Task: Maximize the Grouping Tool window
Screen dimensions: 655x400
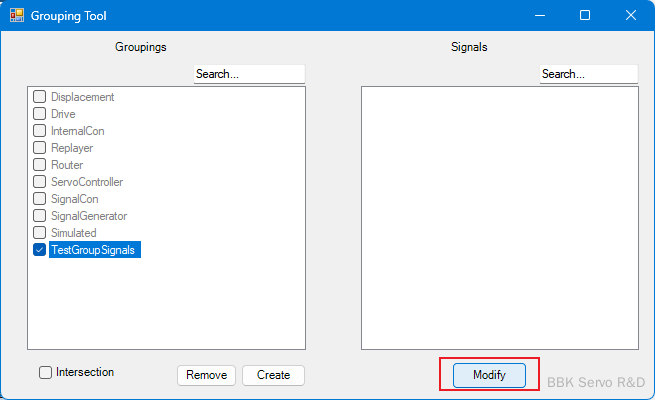Action: coord(585,16)
